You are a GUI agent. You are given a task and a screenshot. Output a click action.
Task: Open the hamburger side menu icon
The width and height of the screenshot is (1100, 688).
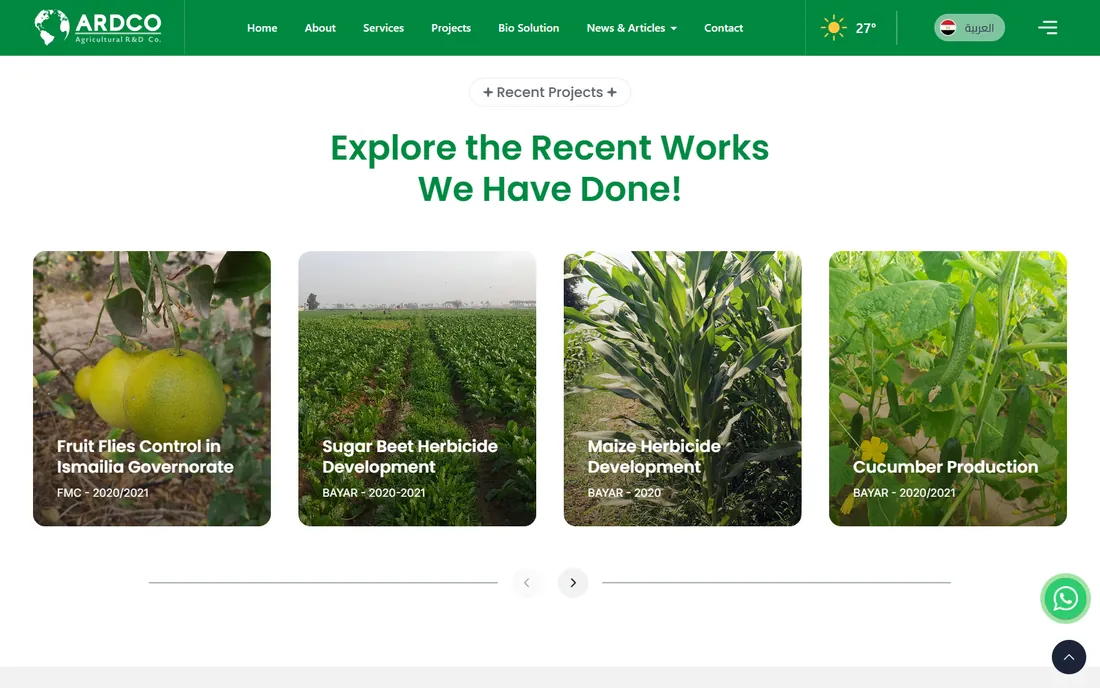tap(1047, 27)
